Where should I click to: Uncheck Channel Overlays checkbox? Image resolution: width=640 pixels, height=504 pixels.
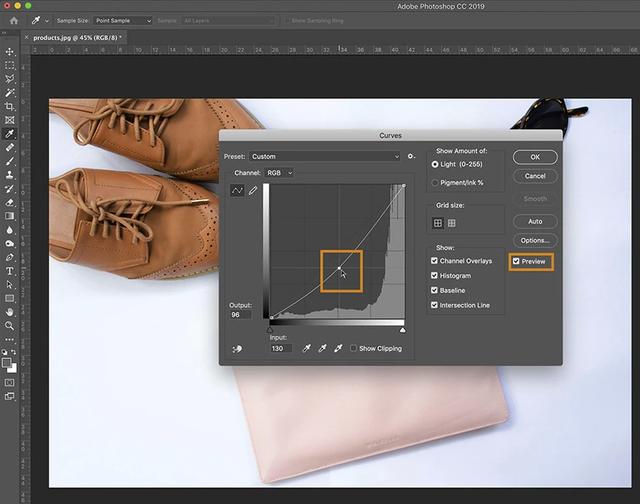click(434, 260)
